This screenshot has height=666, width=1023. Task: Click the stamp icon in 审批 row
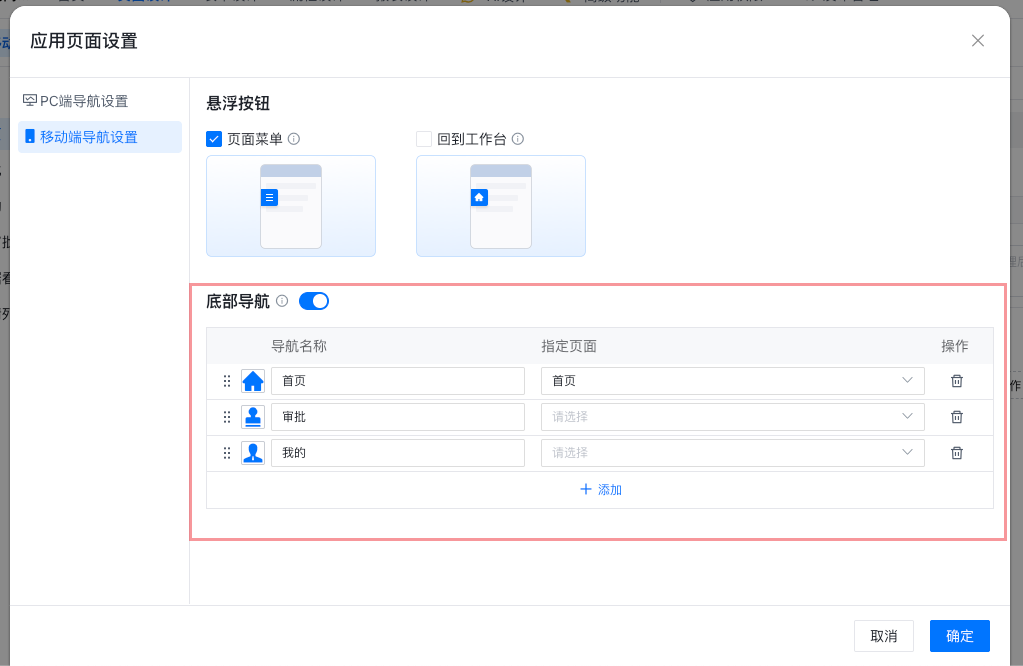253,417
